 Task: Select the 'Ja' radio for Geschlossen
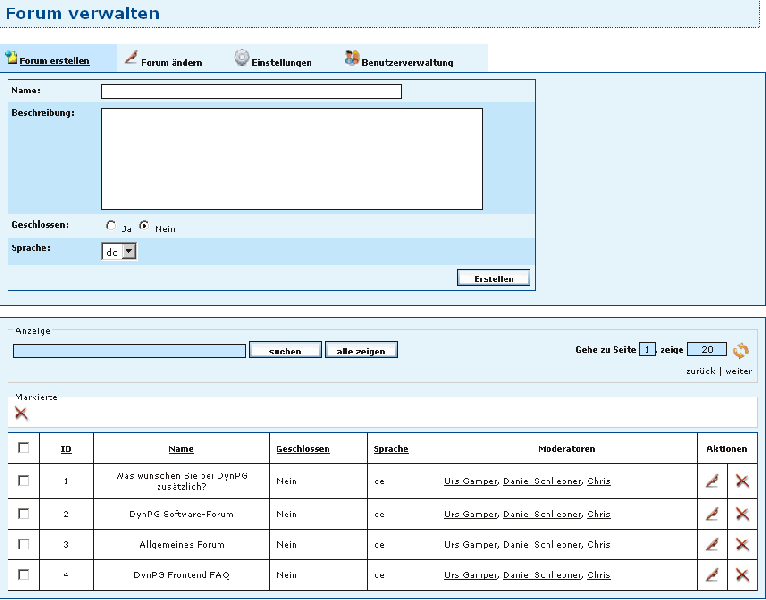(x=111, y=226)
